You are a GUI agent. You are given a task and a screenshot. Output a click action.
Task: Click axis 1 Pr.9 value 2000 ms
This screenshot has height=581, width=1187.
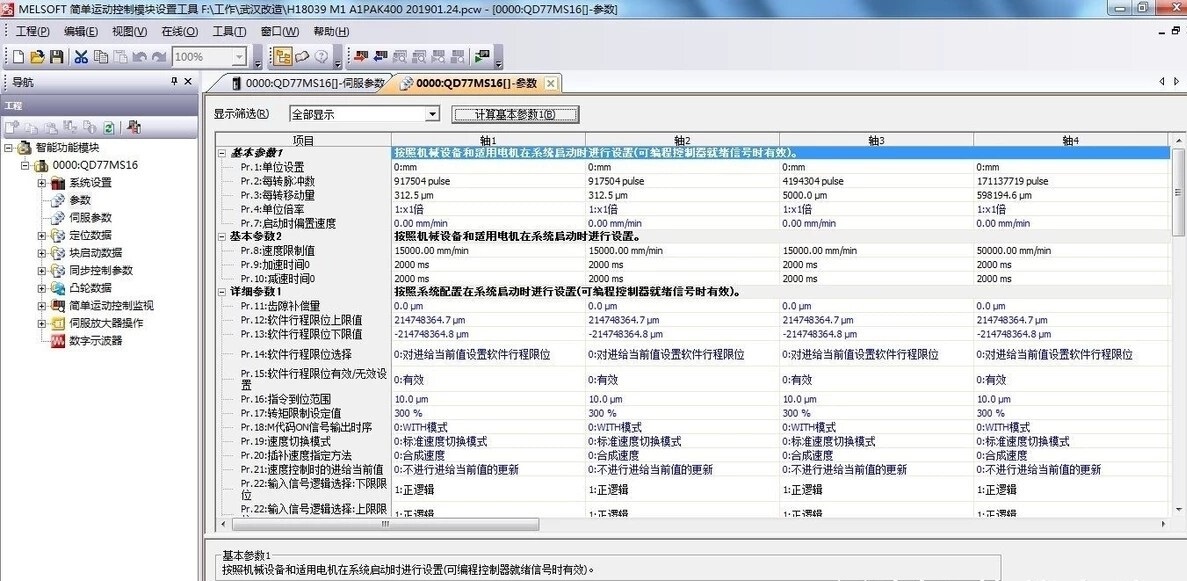pos(411,264)
